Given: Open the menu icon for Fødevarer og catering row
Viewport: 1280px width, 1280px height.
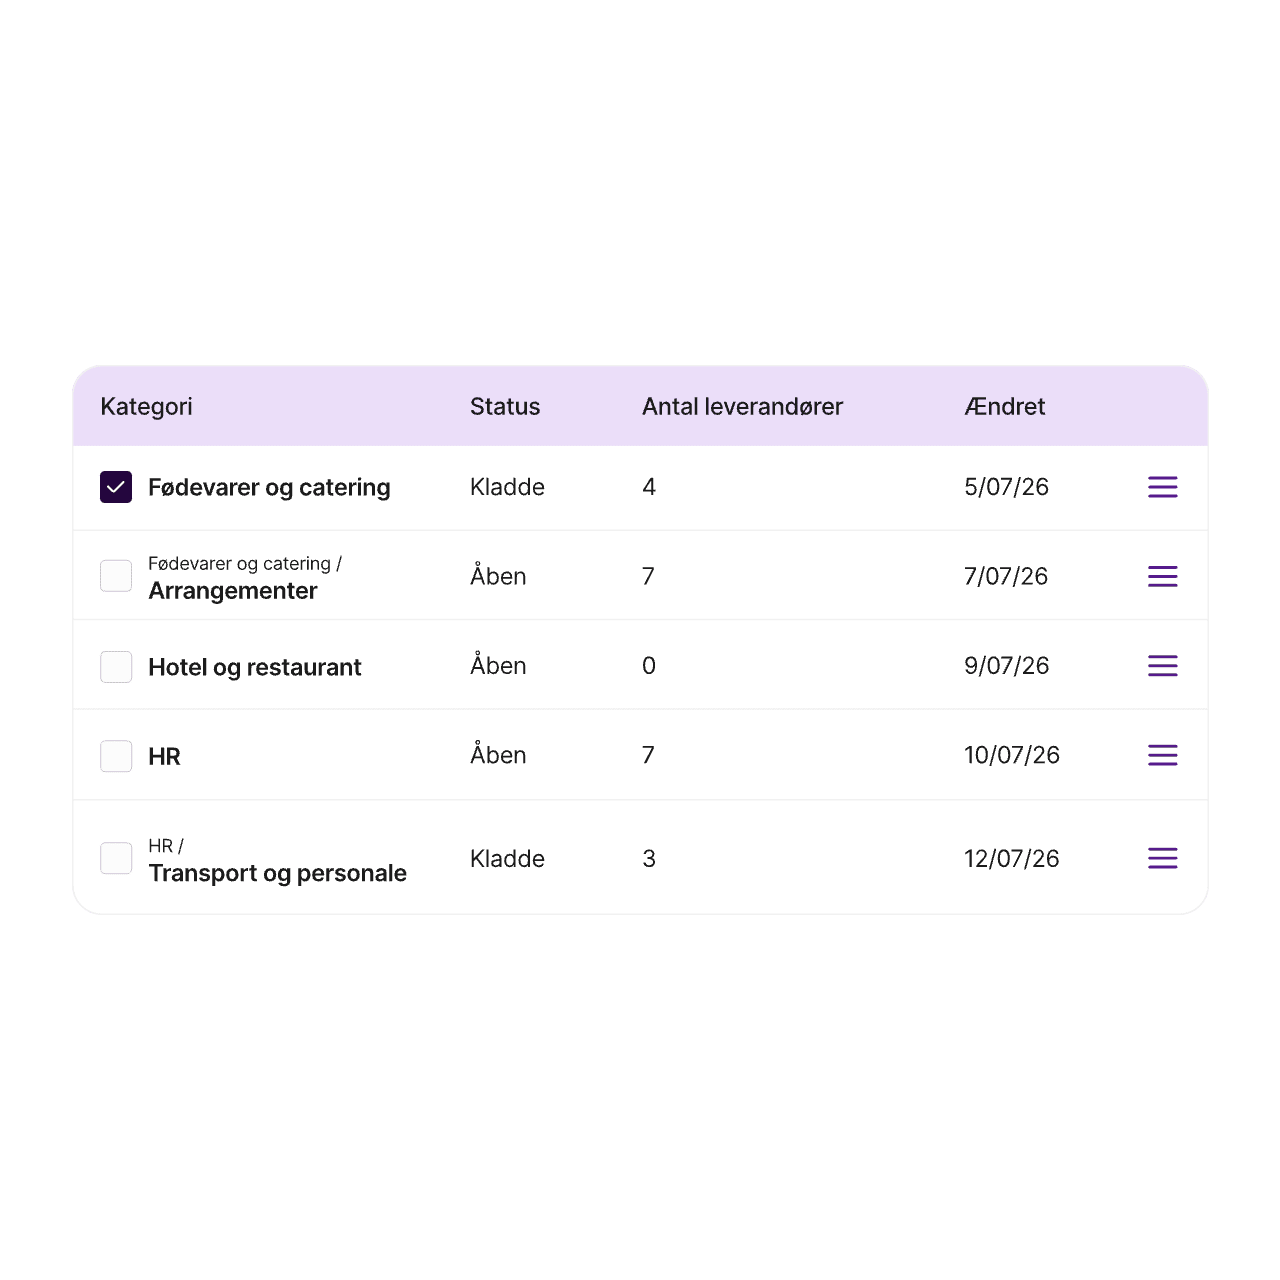Looking at the screenshot, I should [x=1162, y=487].
